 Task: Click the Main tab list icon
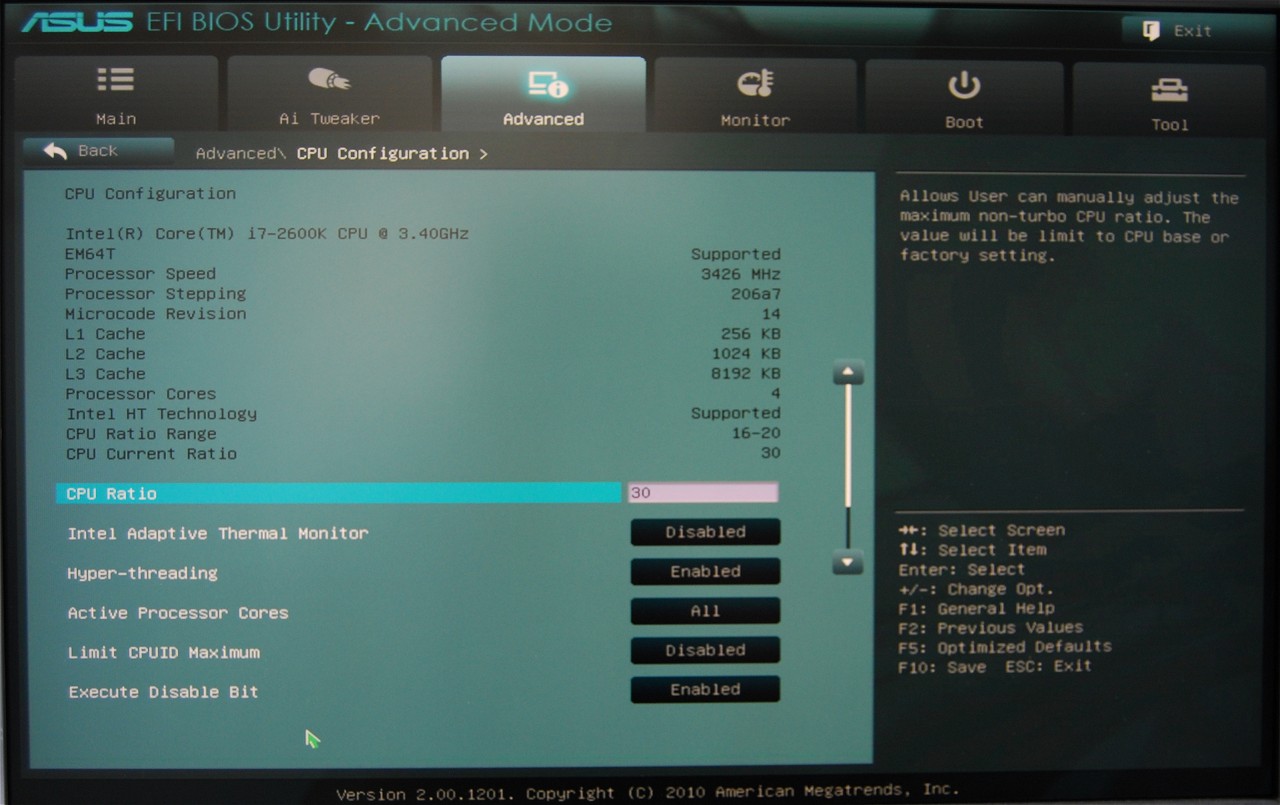[x=115, y=80]
